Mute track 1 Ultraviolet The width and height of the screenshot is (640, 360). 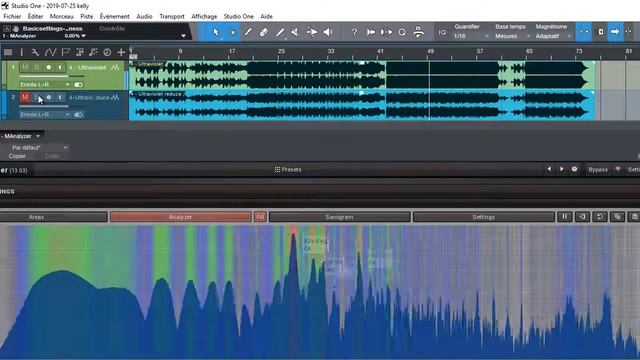pos(25,67)
